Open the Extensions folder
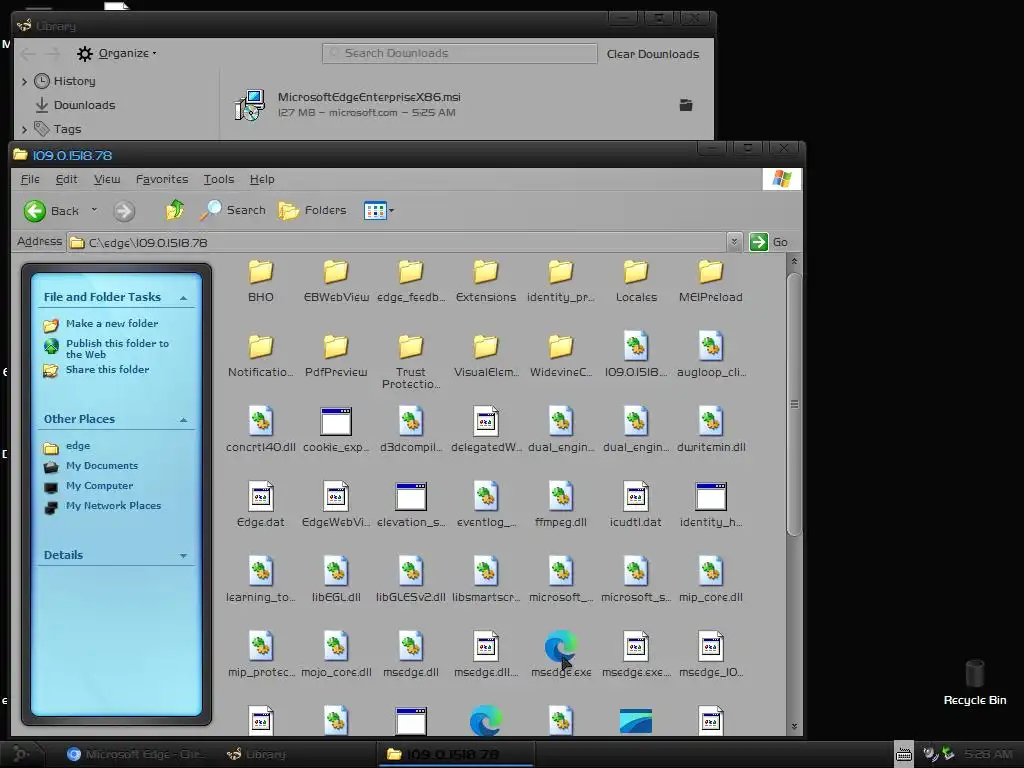Viewport: 1024px width, 768px height. (486, 272)
